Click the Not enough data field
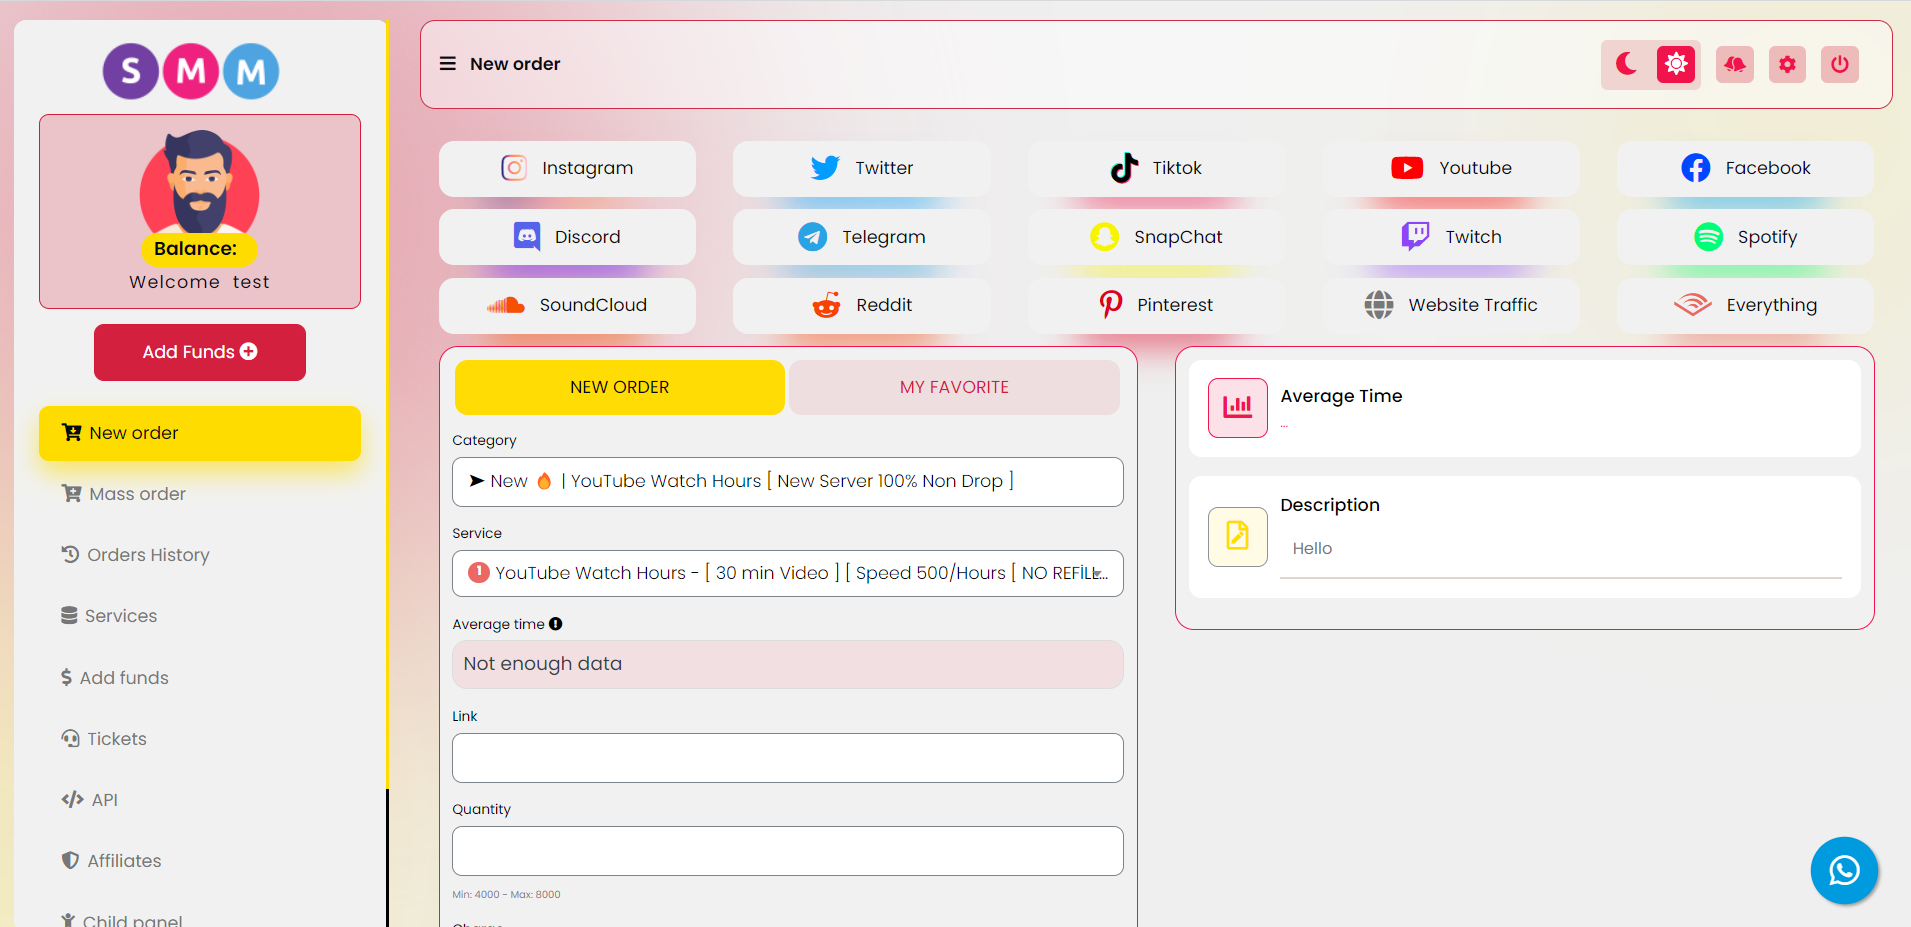 pyautogui.click(x=787, y=664)
